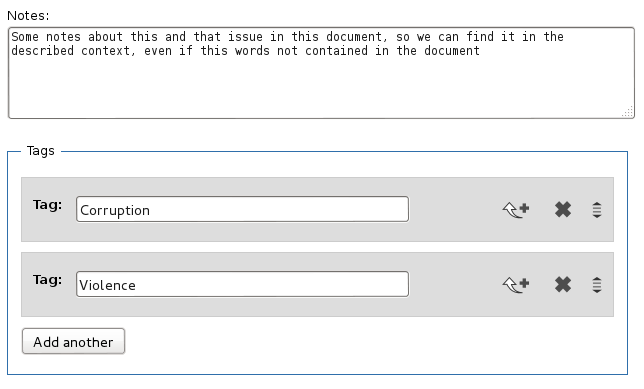Click the Notes textarea resize grip
The width and height of the screenshot is (644, 389).
click(x=628, y=112)
